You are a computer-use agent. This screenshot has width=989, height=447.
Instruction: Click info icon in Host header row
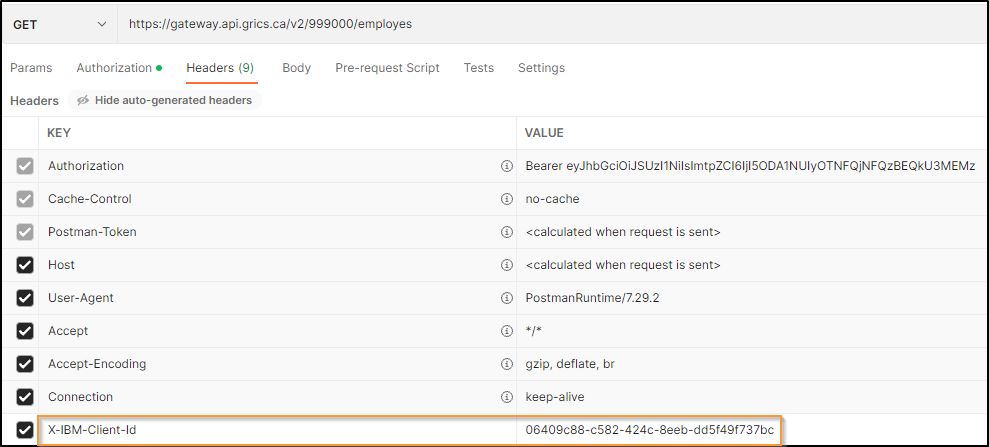(506, 265)
